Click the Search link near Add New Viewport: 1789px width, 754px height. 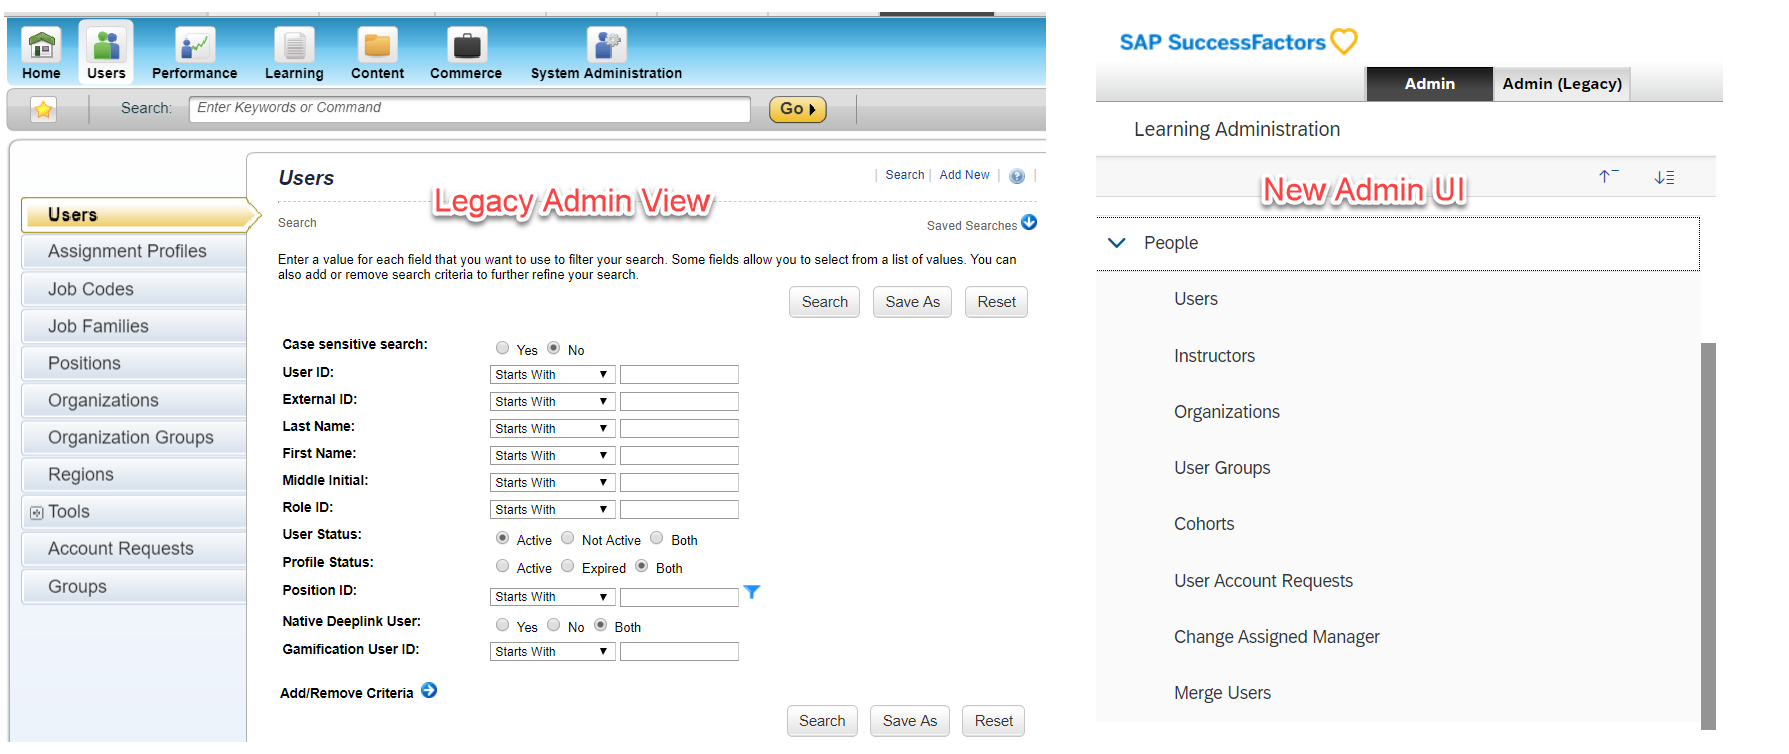[x=905, y=175]
